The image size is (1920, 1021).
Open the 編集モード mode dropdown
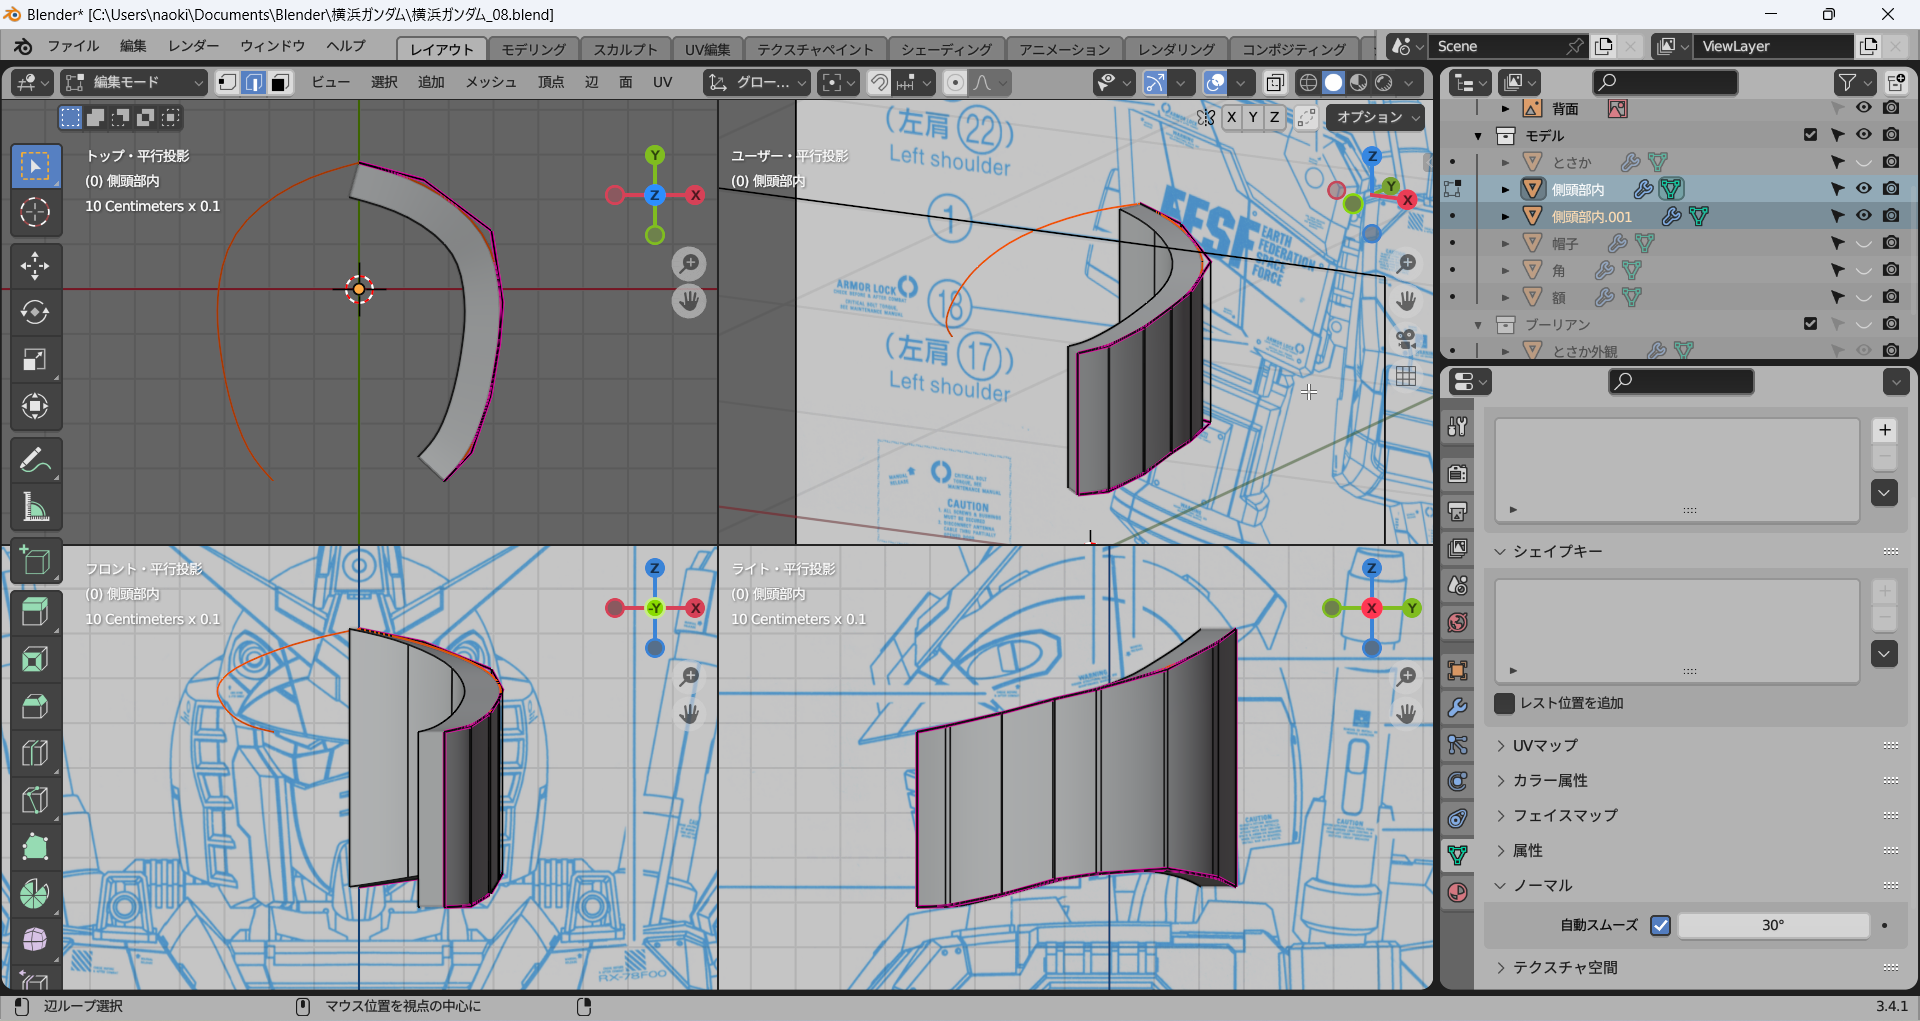(134, 83)
